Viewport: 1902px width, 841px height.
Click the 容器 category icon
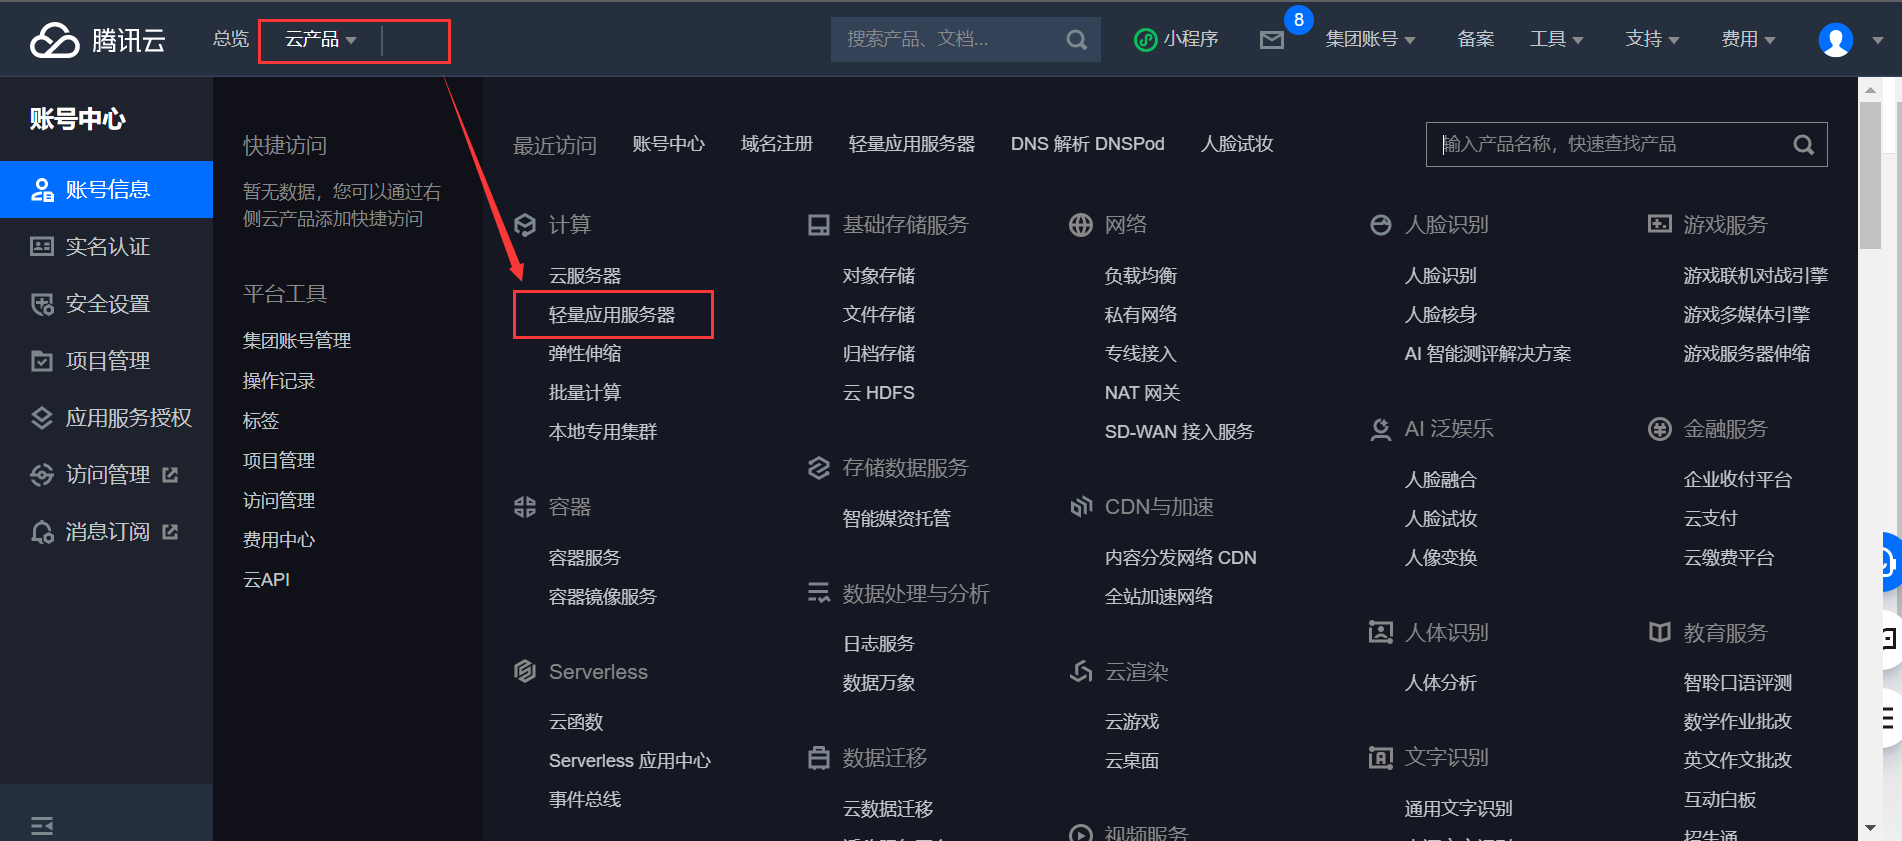coord(525,507)
